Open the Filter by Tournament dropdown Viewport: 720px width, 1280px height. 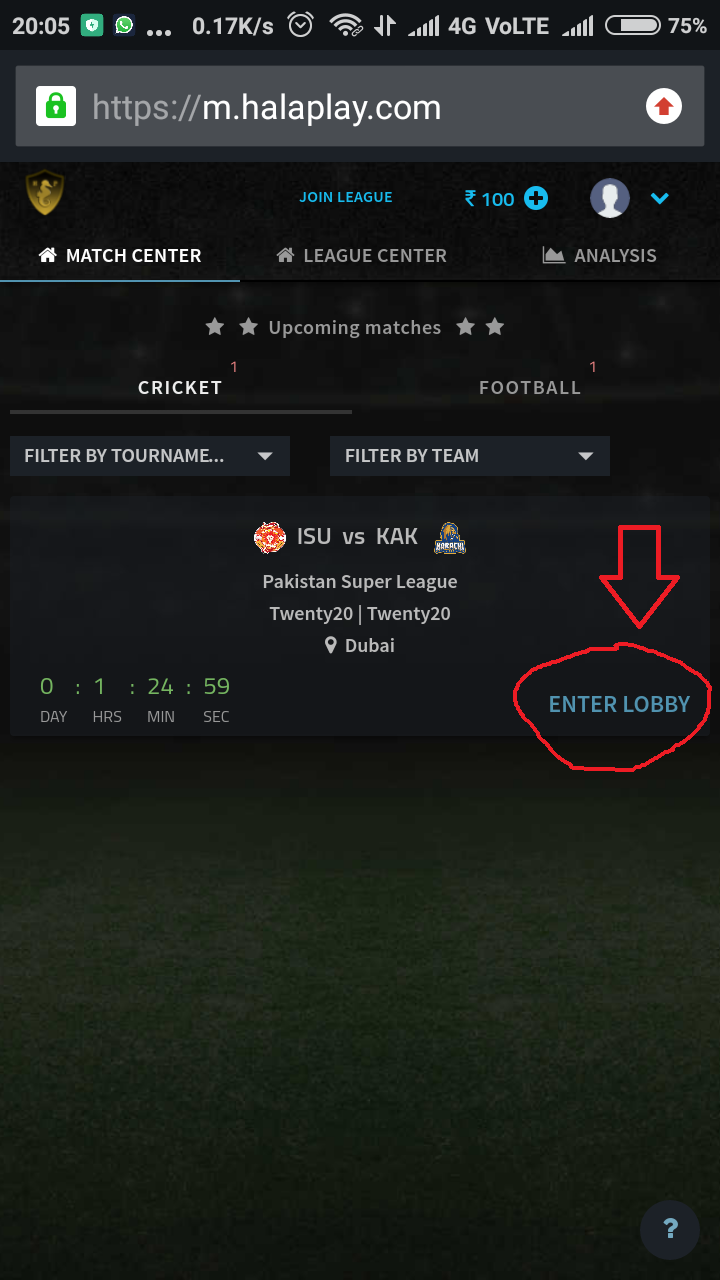point(150,456)
